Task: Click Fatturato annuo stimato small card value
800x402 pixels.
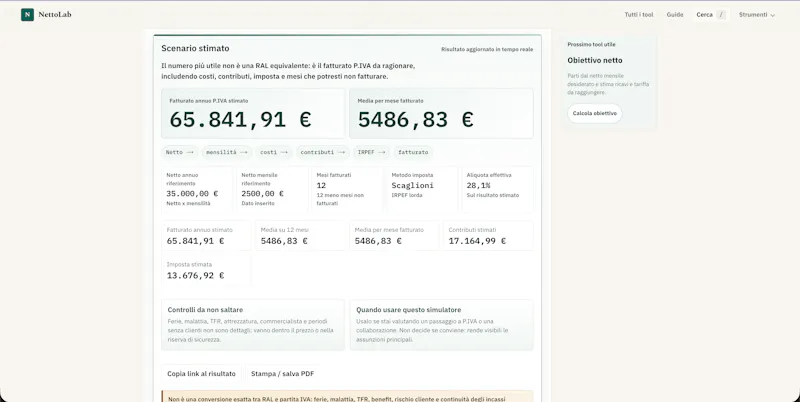Action: pyautogui.click(x=195, y=241)
